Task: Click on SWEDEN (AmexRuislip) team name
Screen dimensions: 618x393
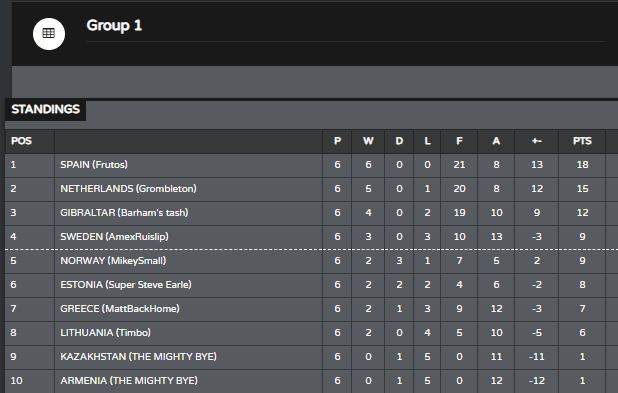Action: tap(114, 237)
